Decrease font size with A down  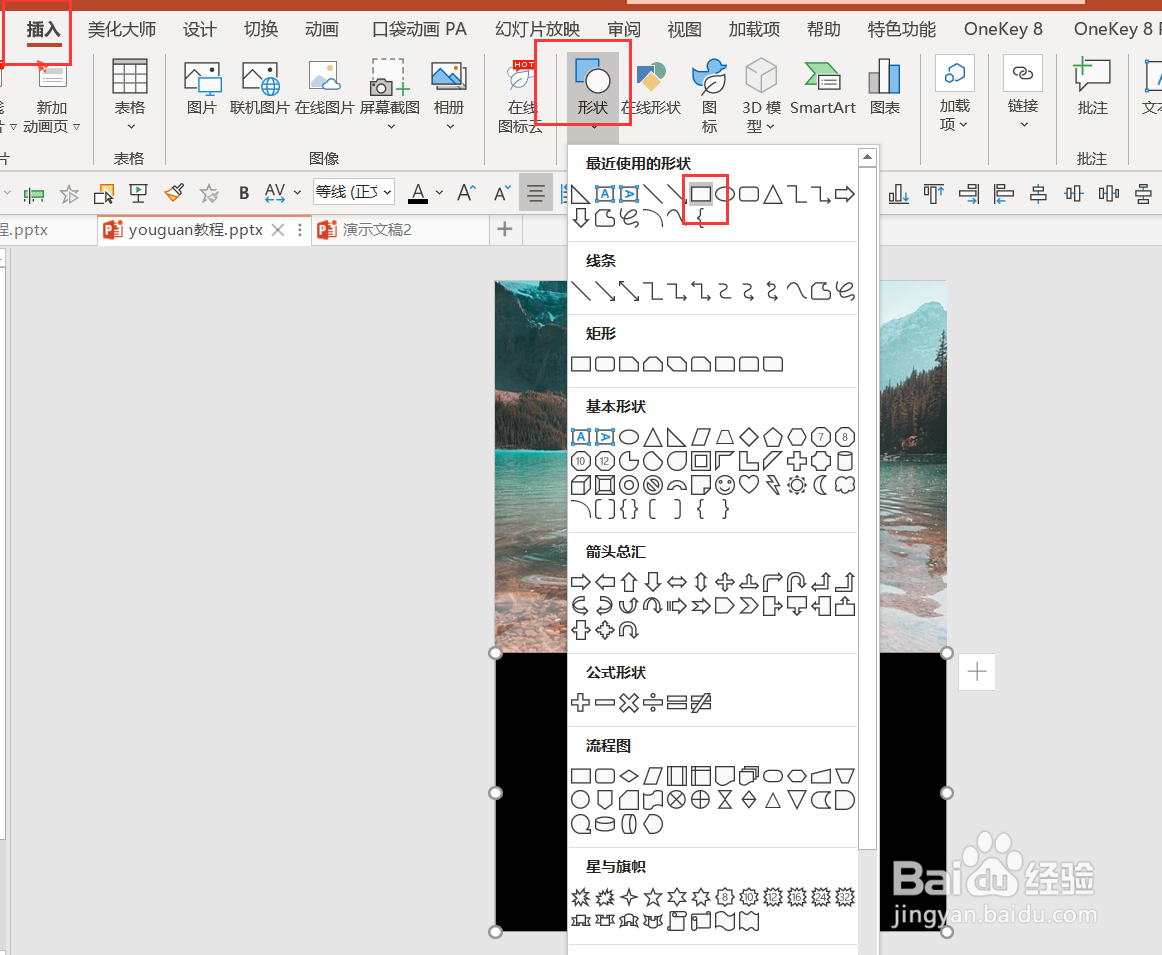(502, 193)
